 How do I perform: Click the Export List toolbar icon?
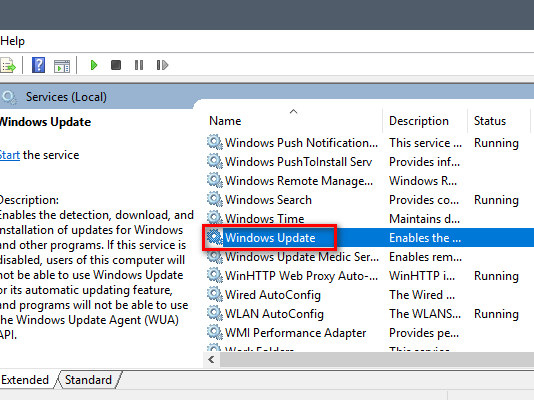pyautogui.click(x=7, y=65)
